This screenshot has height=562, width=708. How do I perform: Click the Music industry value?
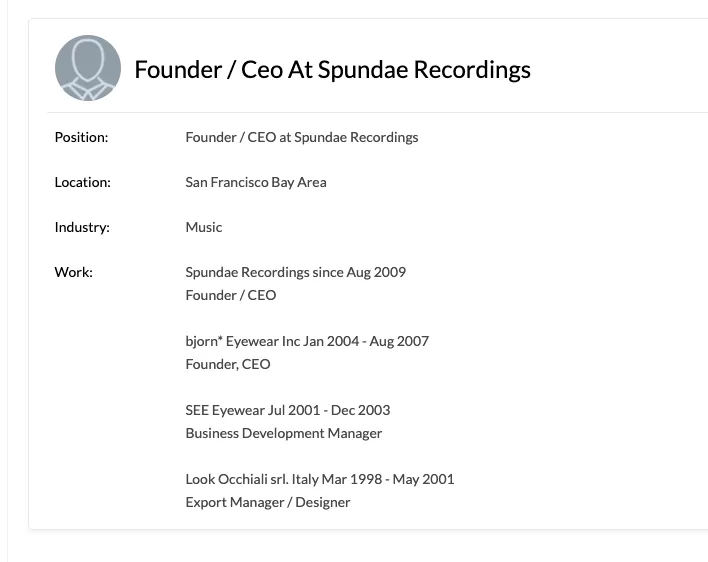click(x=204, y=227)
